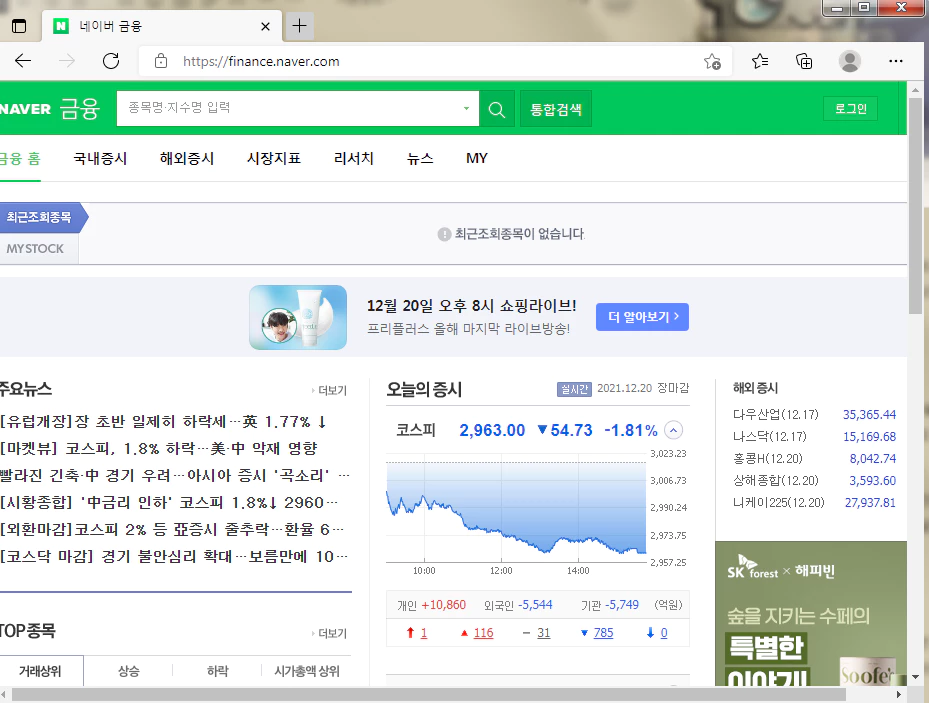Click the 더 알아보기 button

(x=642, y=317)
